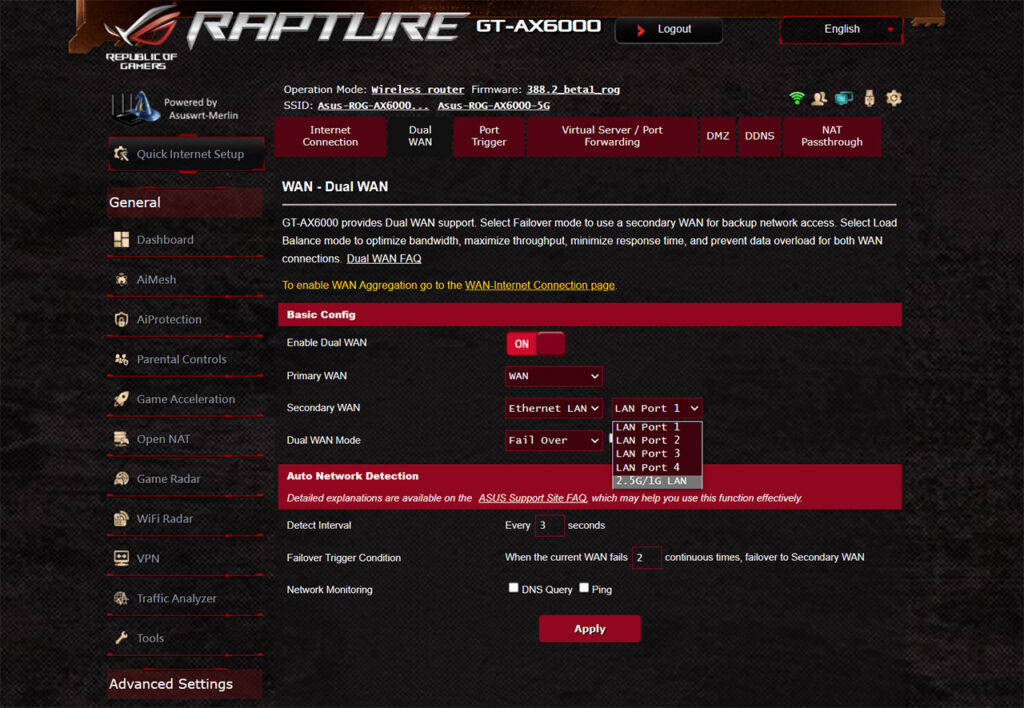
Task: Expand the Dual WAN Mode selector
Action: click(553, 440)
